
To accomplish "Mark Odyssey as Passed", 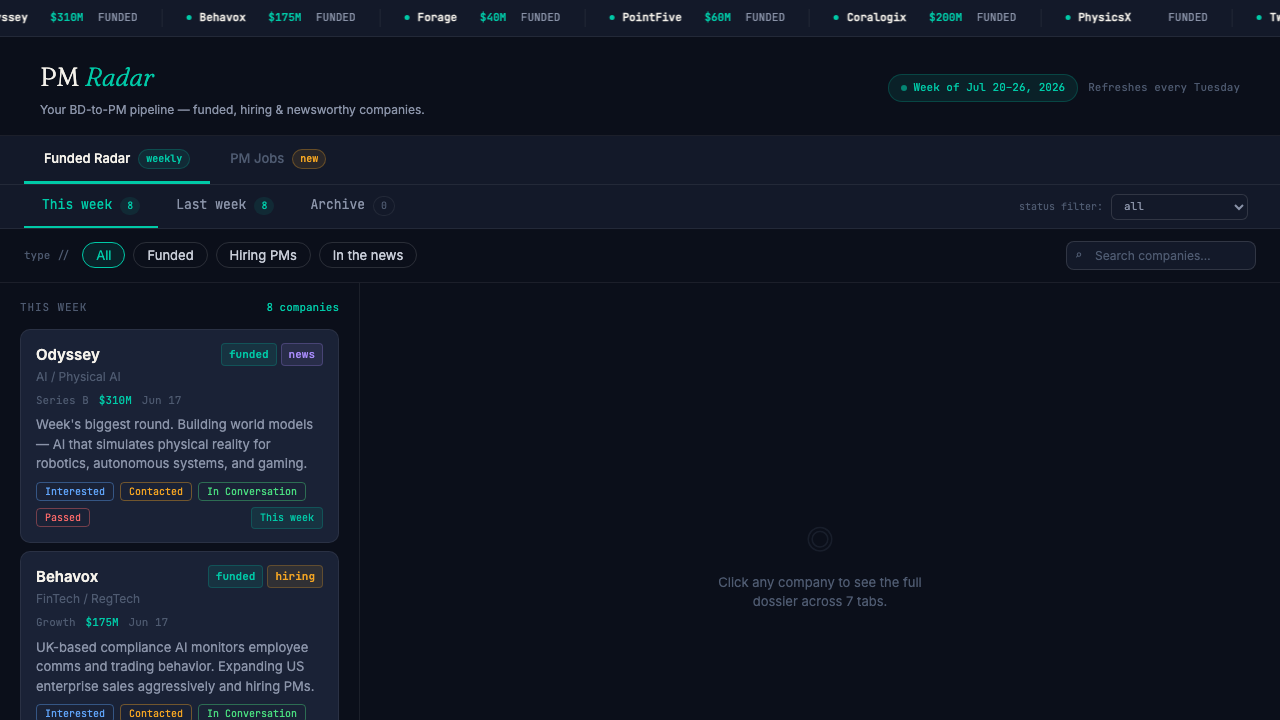I will [x=63, y=518].
